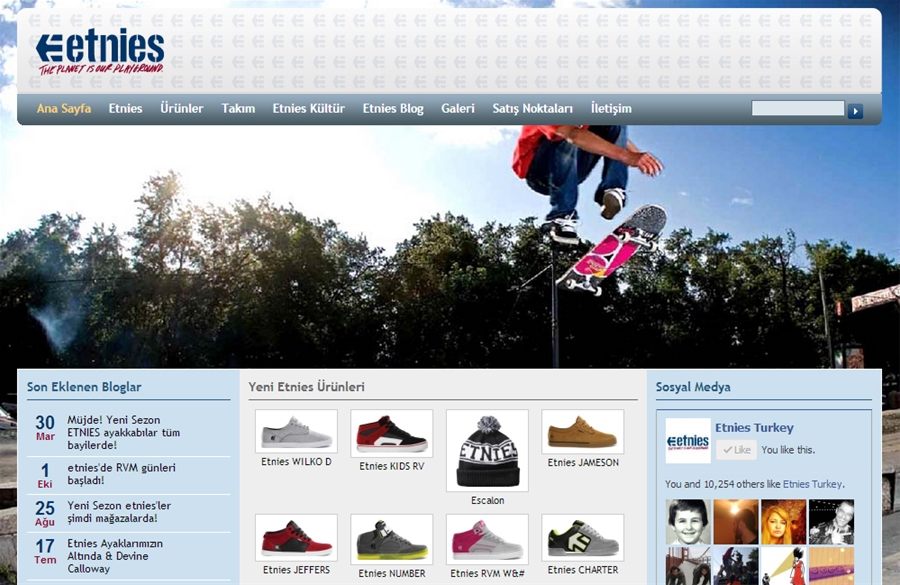Open blog post Yeni Sezon etnies'ler şimdi mağazalarda
The height and width of the screenshot is (585, 900).
click(119, 512)
